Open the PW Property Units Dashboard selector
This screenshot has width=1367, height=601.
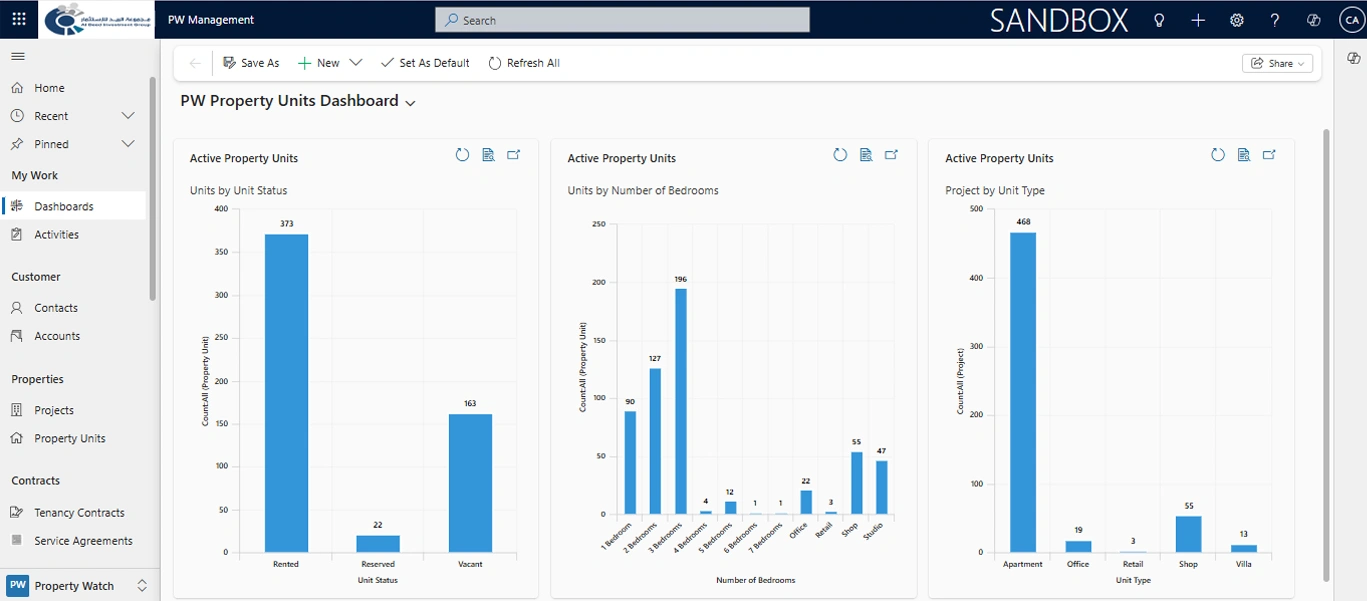pyautogui.click(x=410, y=102)
